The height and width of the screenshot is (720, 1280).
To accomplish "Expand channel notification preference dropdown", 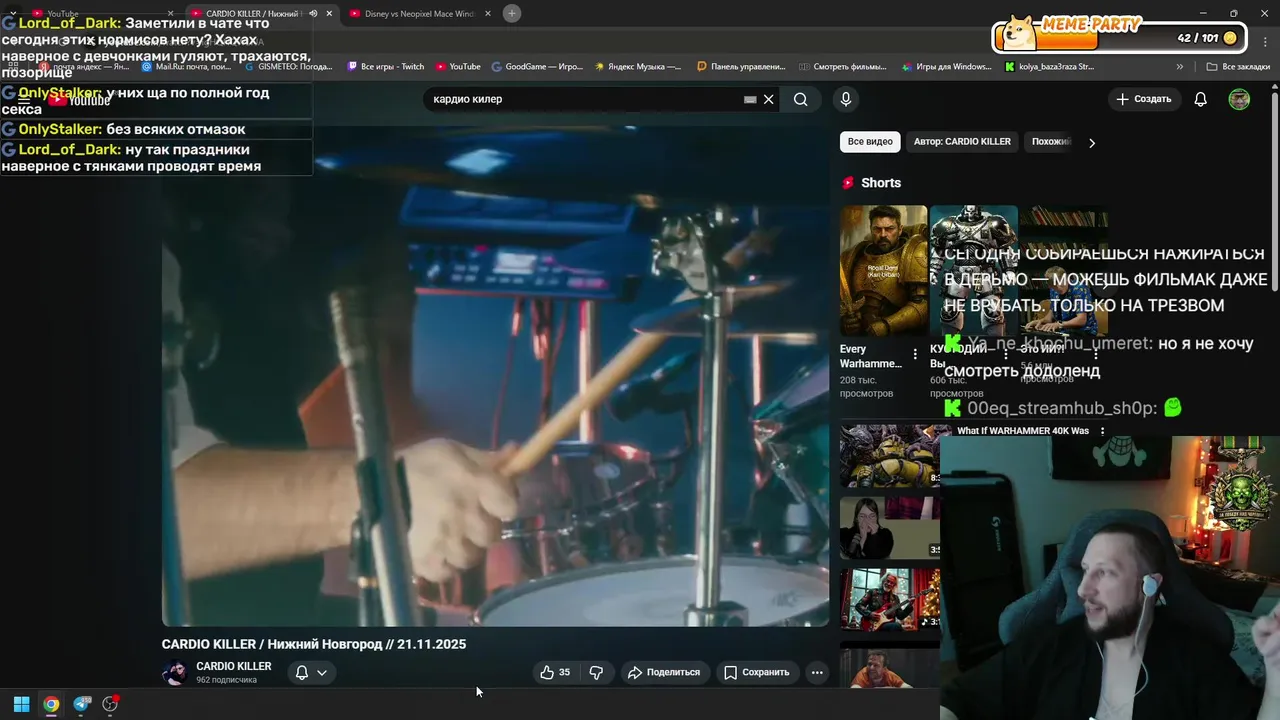I will (x=311, y=672).
